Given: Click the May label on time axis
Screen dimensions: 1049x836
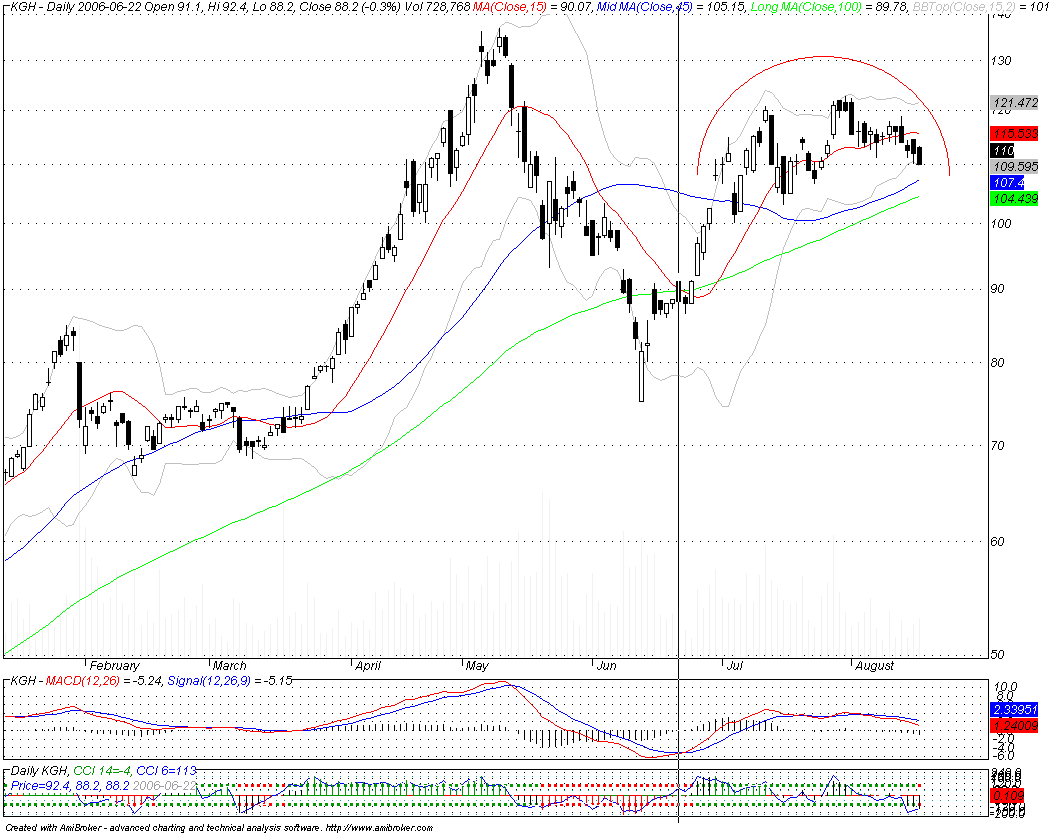Looking at the screenshot, I should 477,665.
